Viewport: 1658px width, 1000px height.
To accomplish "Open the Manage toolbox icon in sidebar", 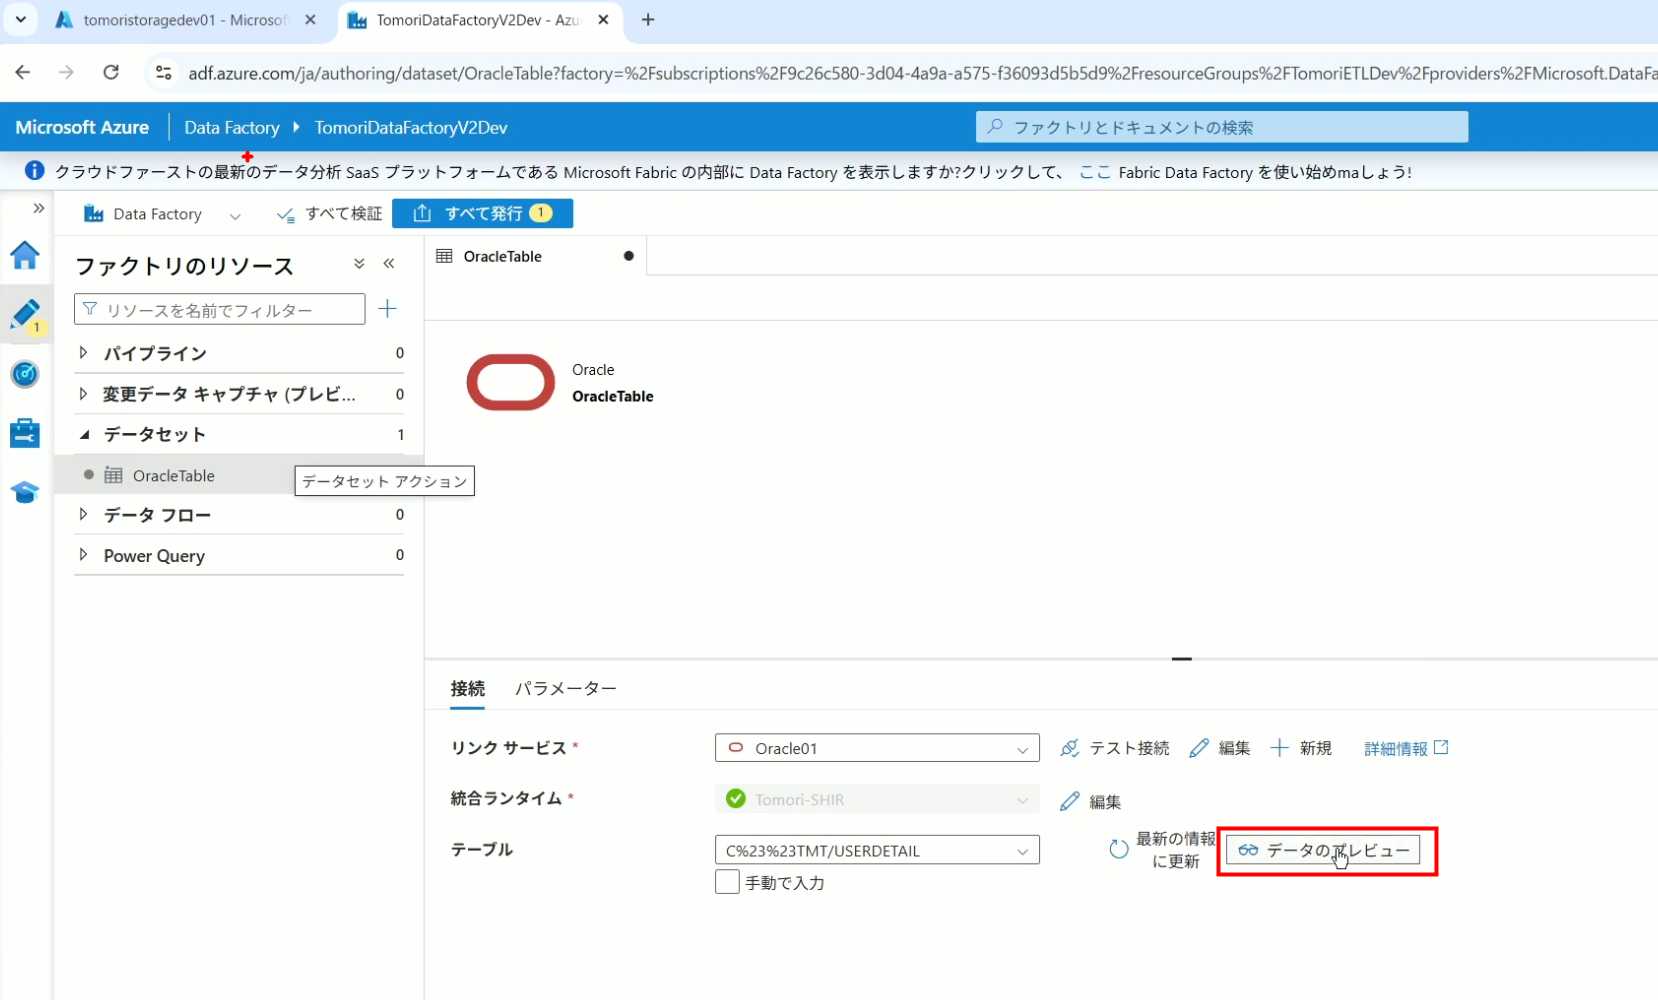I will tap(25, 433).
